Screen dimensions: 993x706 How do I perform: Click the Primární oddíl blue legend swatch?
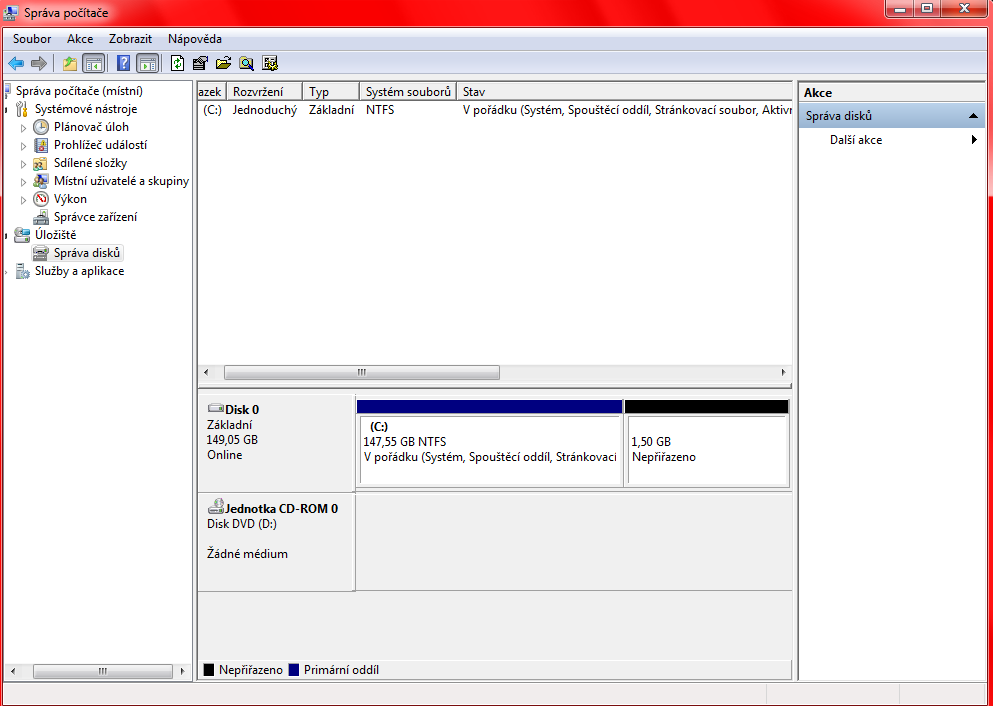click(294, 669)
